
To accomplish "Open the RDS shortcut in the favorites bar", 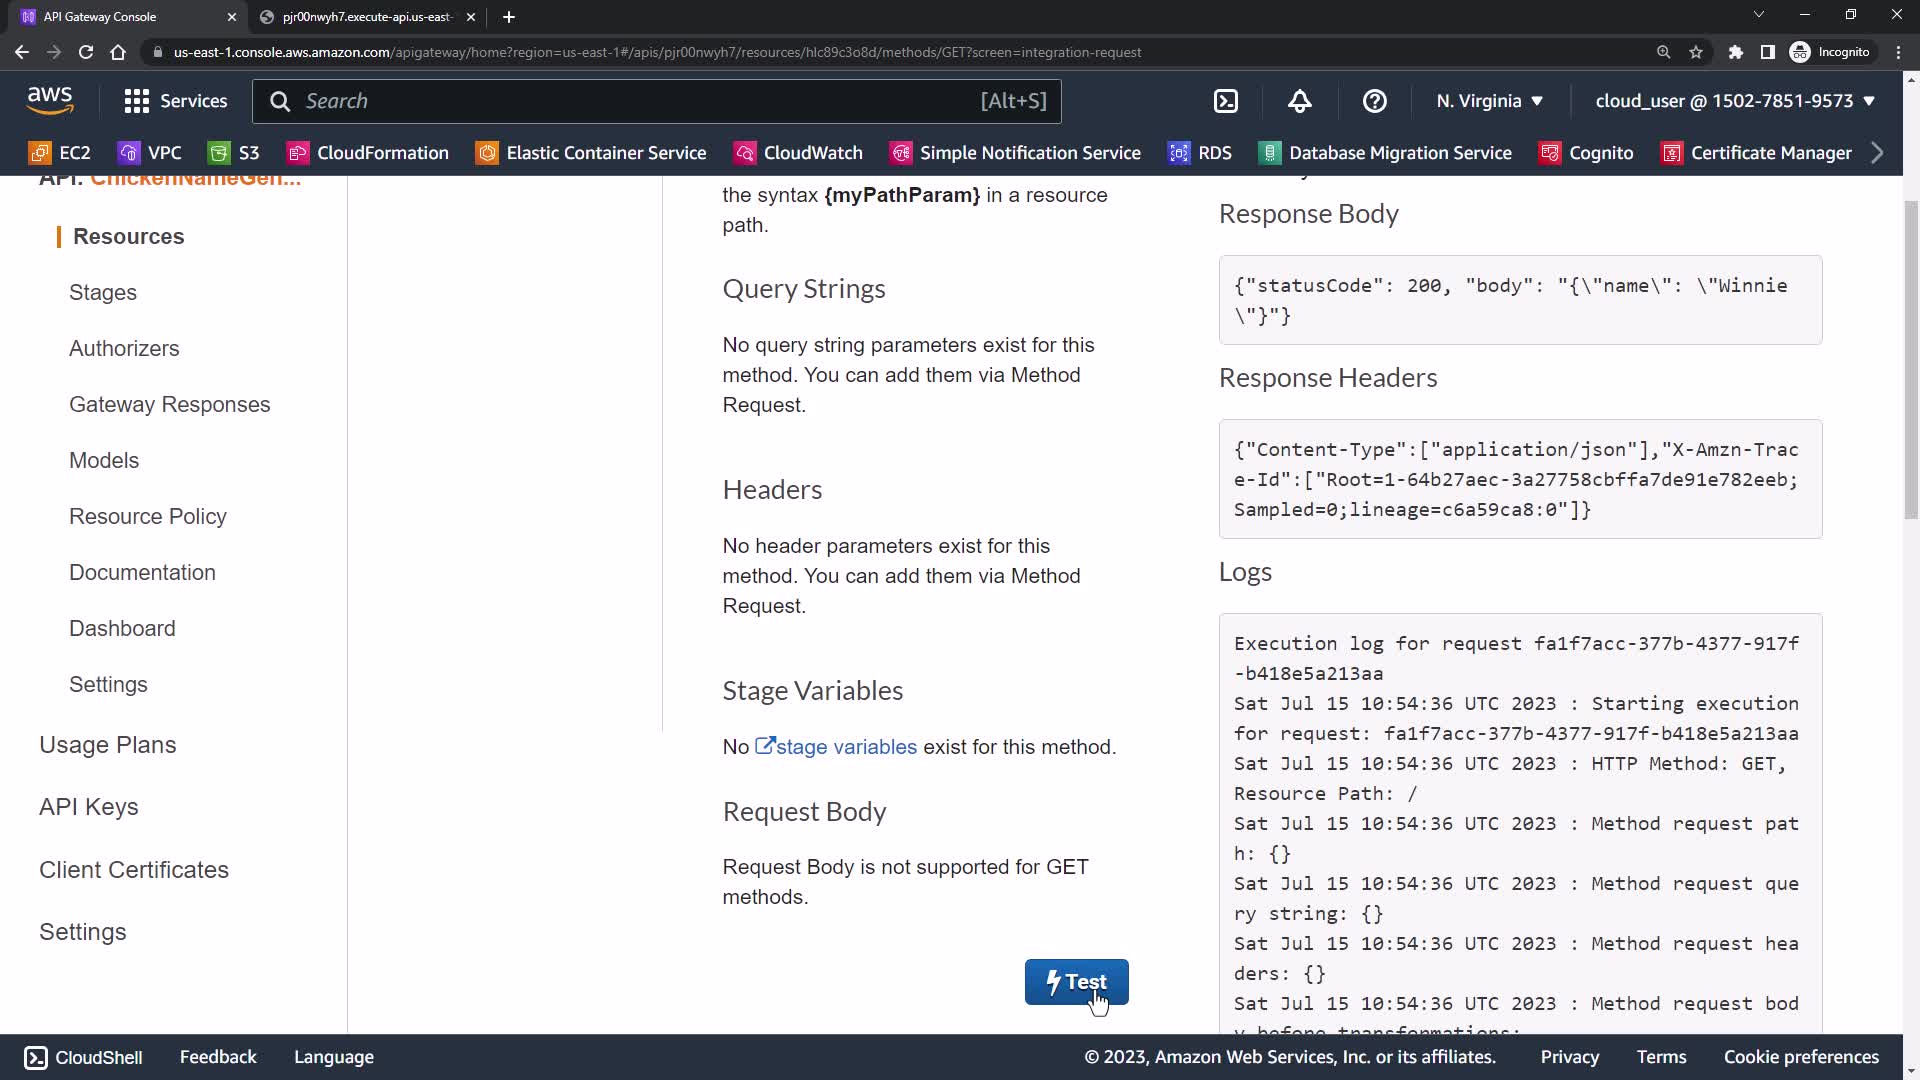I will click(x=1200, y=153).
